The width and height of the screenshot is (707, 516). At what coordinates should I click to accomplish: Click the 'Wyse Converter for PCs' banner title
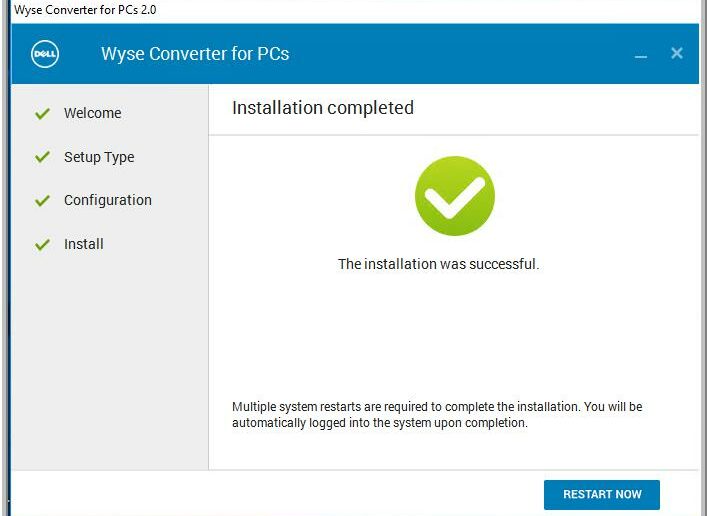click(x=195, y=54)
